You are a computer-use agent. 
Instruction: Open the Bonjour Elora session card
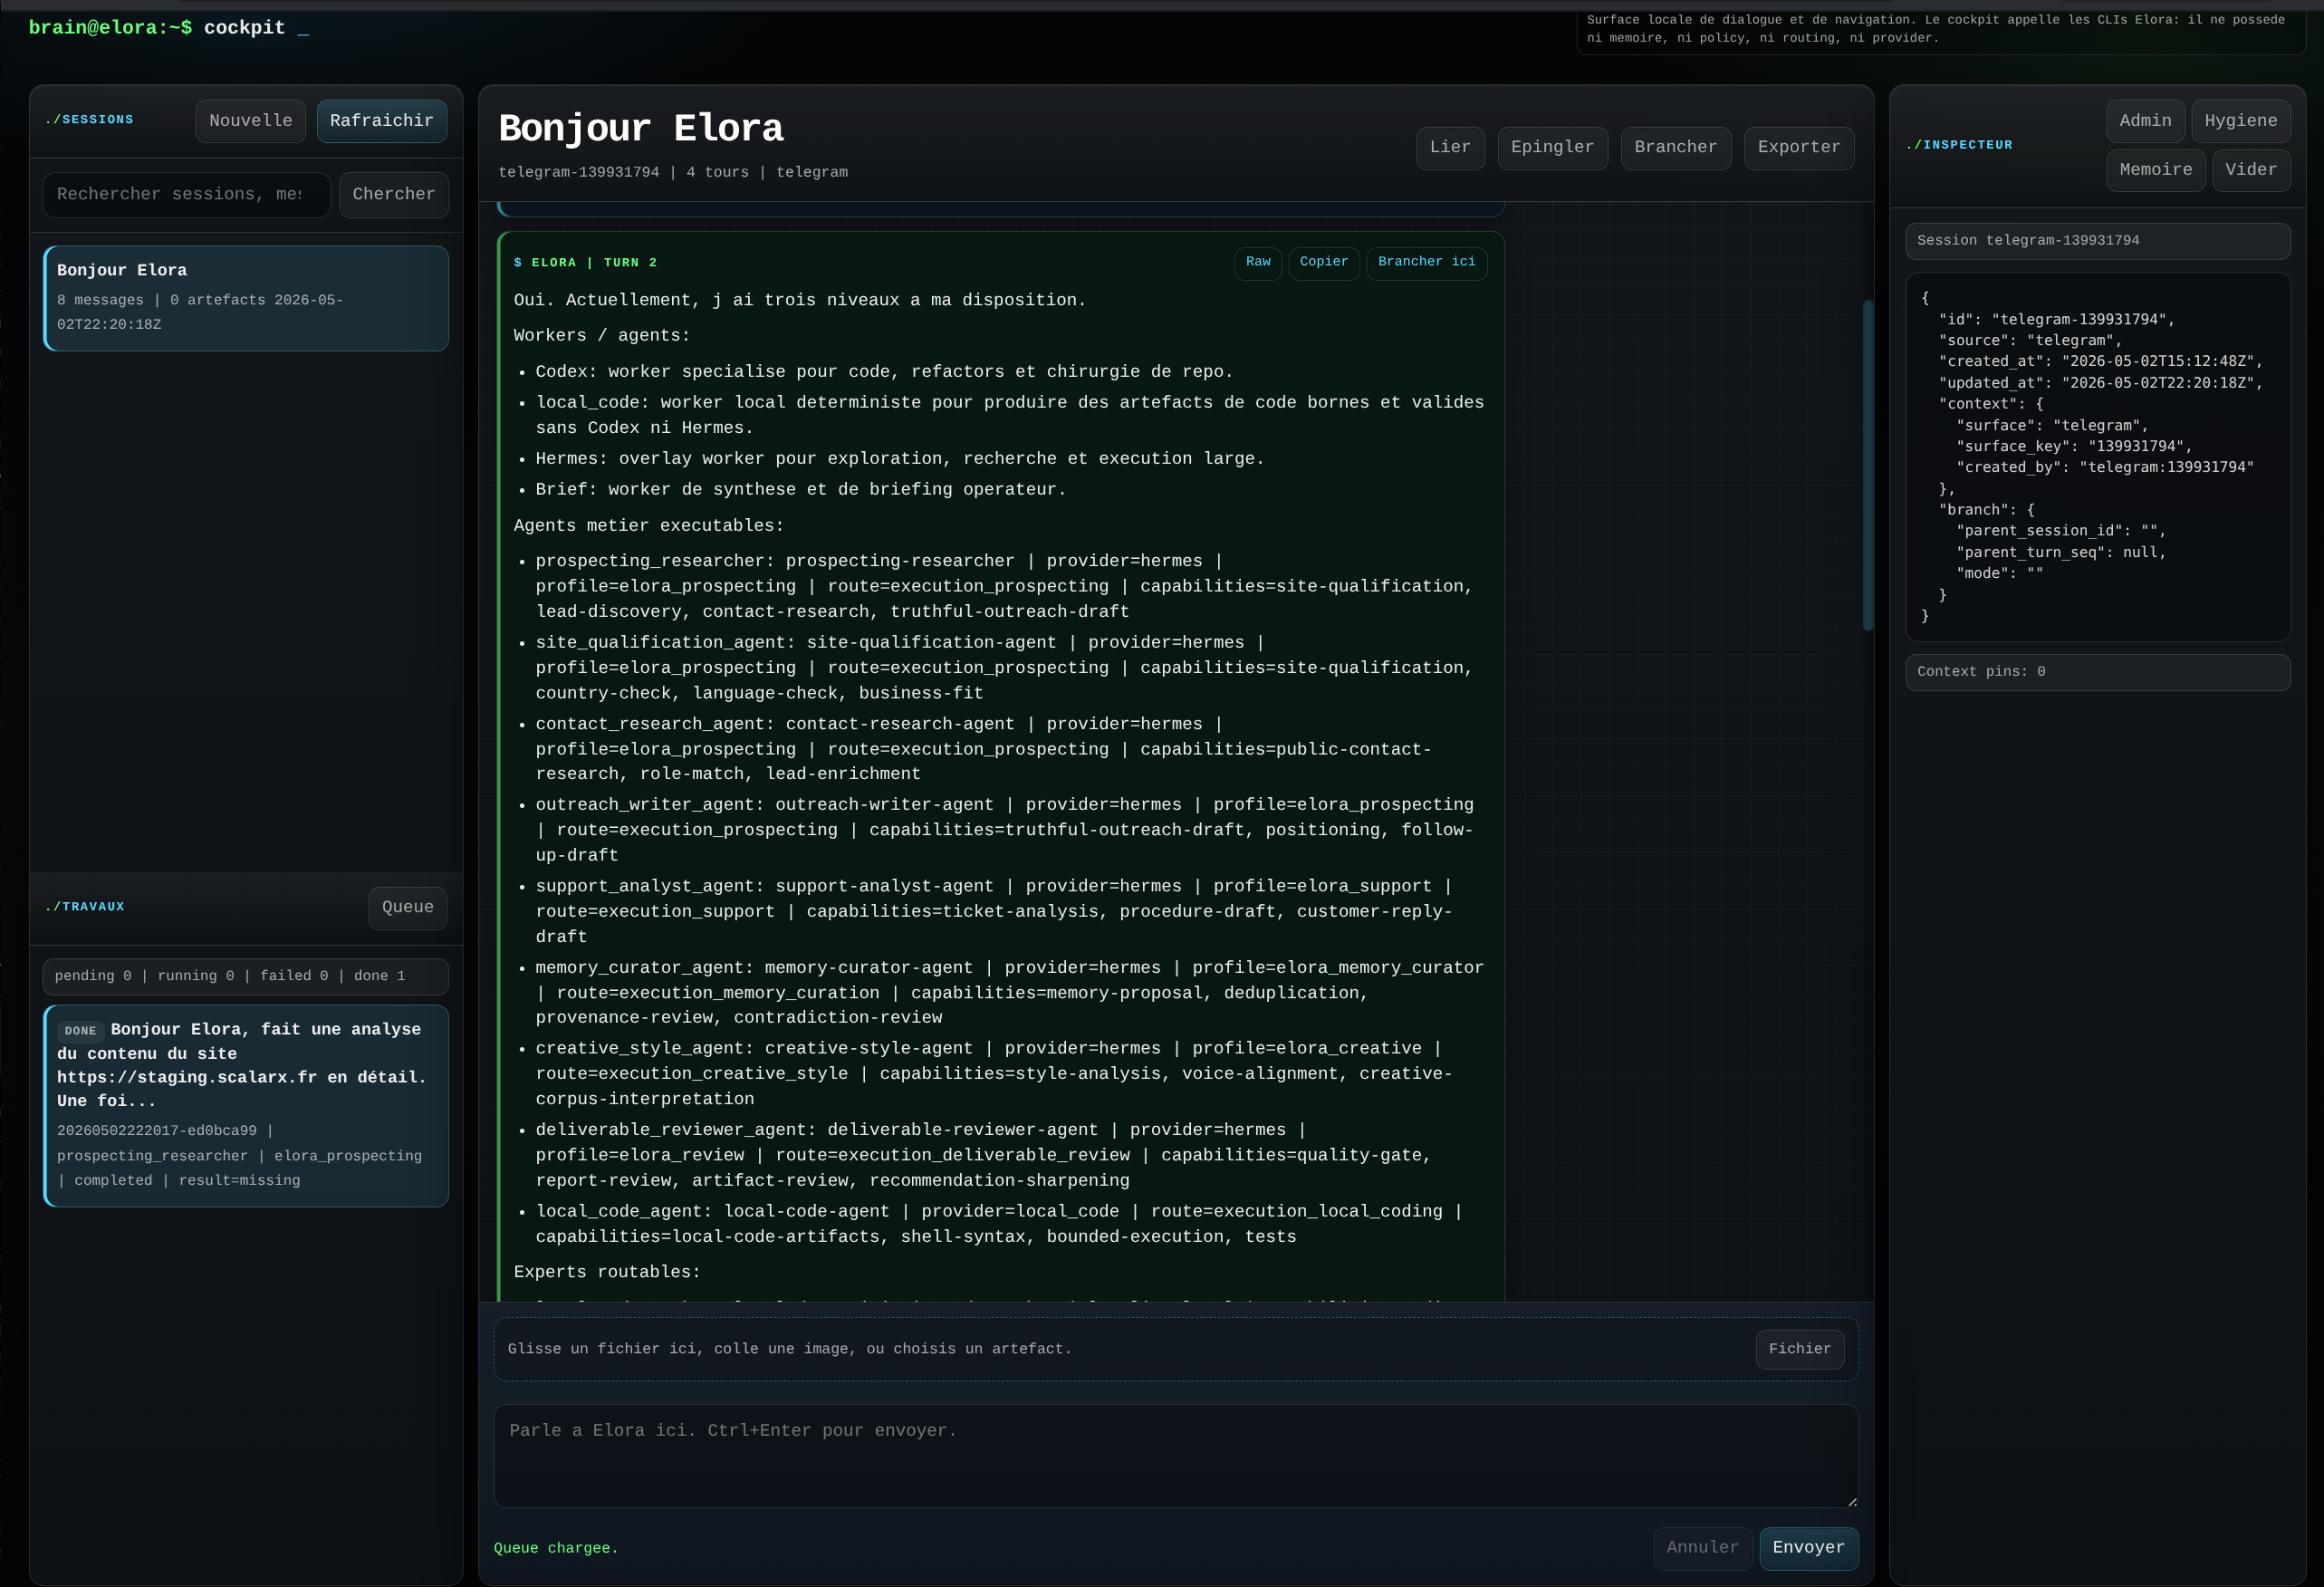tap(246, 298)
